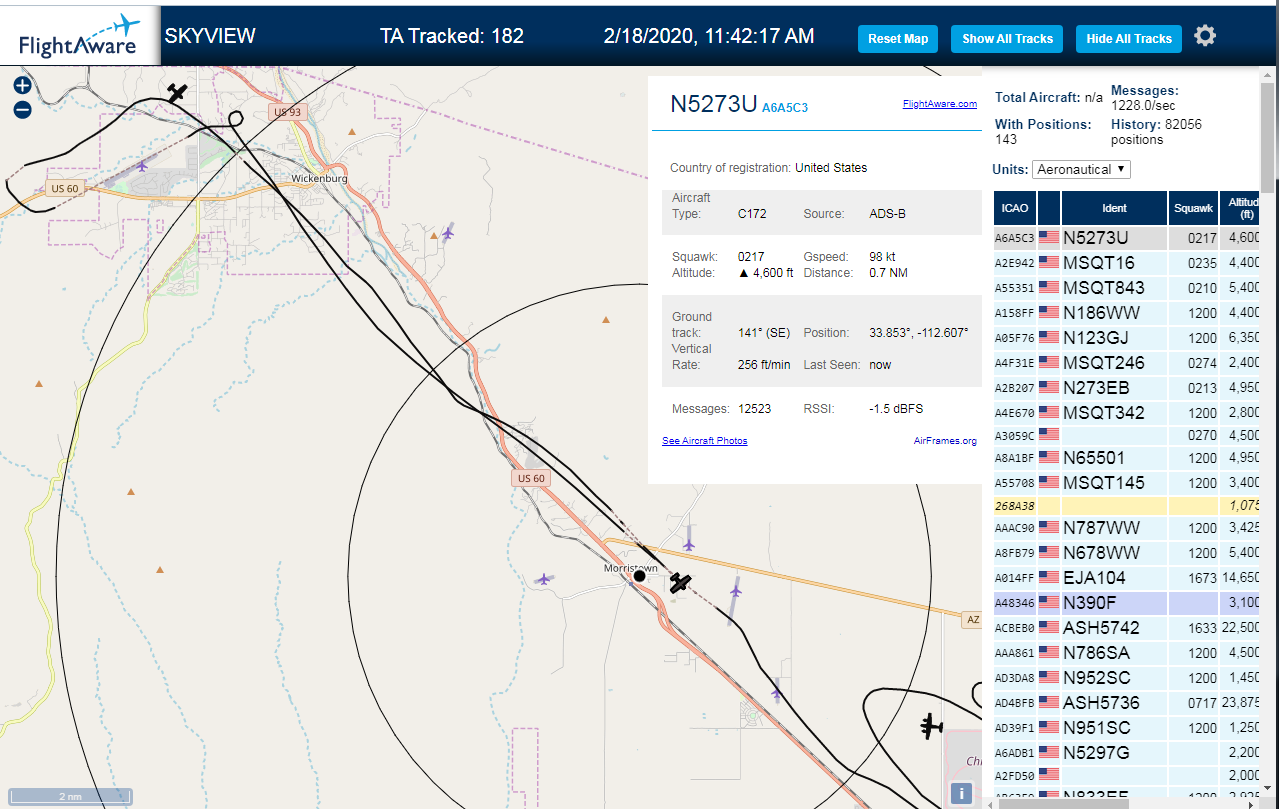This screenshot has height=809, width=1279.
Task: Click the US flag in EJA104 row
Action: pos(1048,577)
